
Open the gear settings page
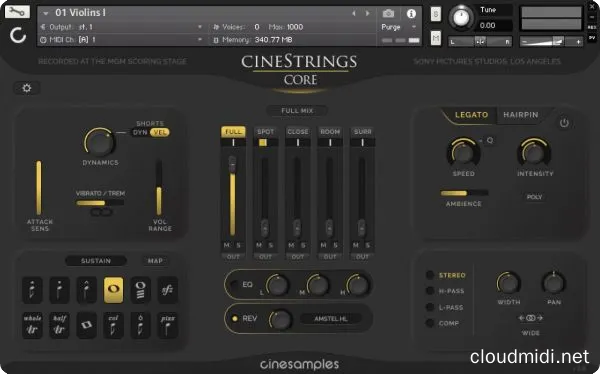27,88
